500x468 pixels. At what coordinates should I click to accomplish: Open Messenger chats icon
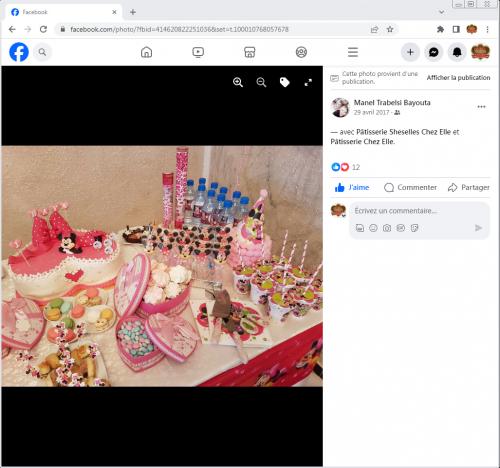coord(434,52)
